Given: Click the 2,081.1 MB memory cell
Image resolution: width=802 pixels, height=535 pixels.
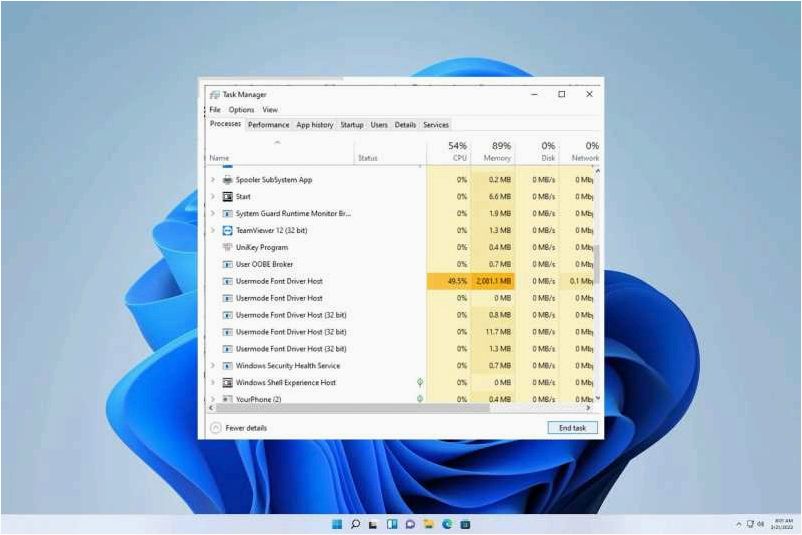Looking at the screenshot, I should (493, 281).
